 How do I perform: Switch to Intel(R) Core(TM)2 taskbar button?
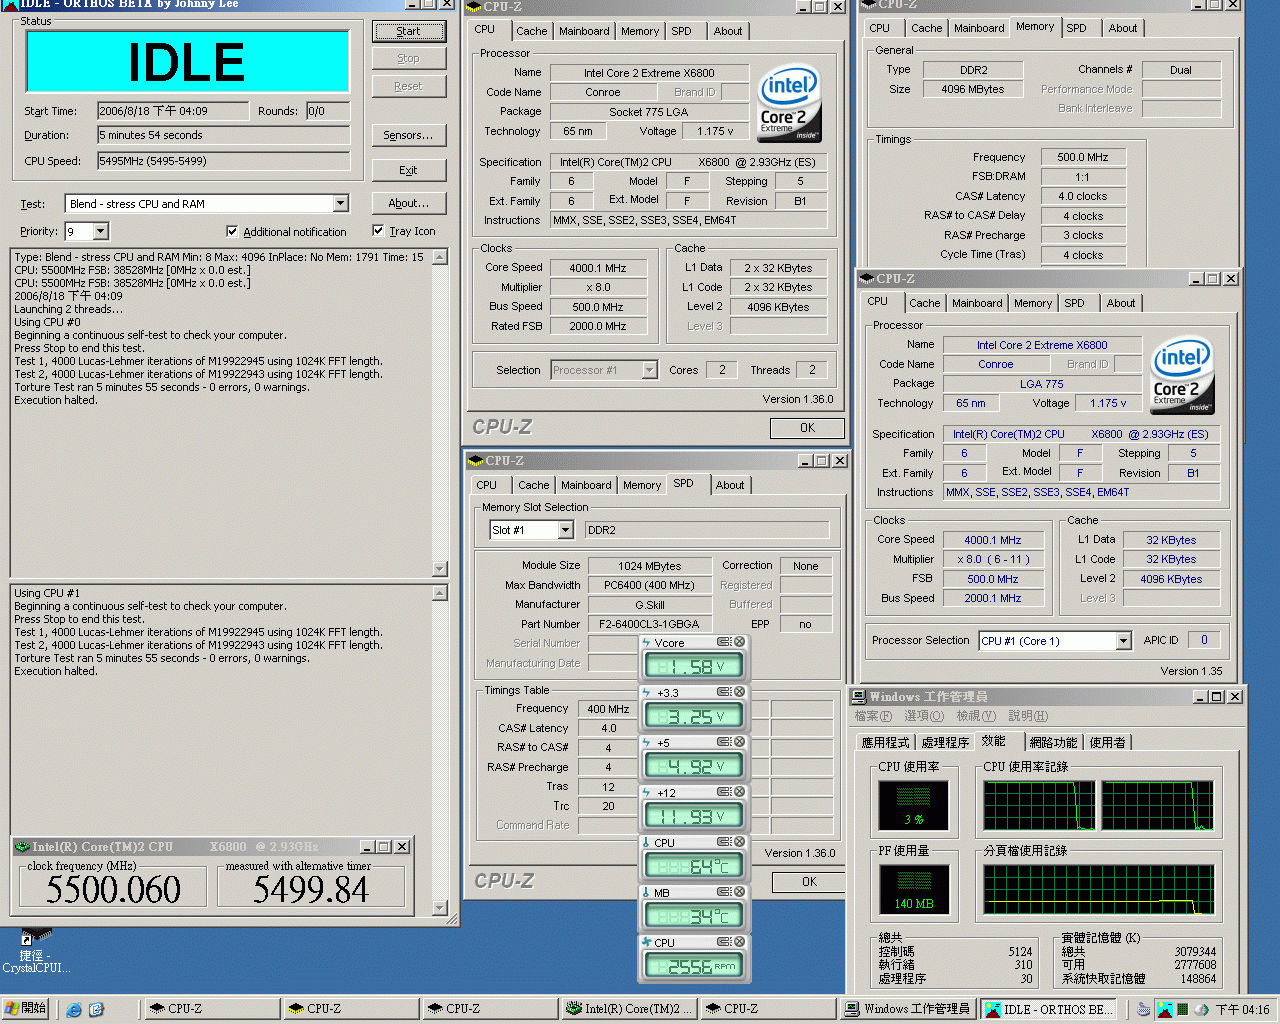(x=628, y=1009)
